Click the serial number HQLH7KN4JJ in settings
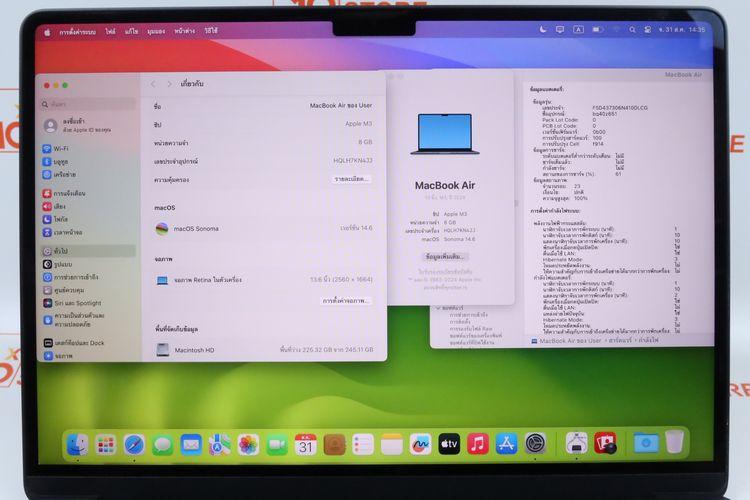This screenshot has width=750, height=500. [353, 161]
